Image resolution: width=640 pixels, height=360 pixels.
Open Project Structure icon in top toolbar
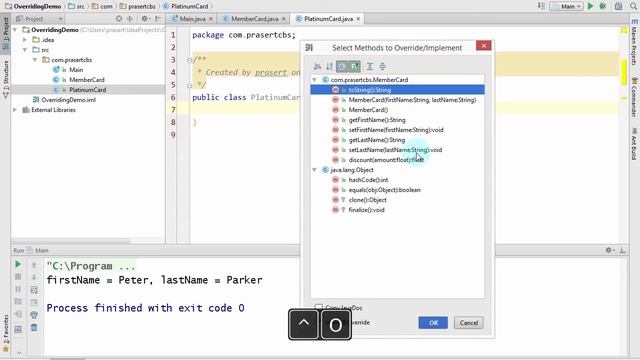click(618, 6)
